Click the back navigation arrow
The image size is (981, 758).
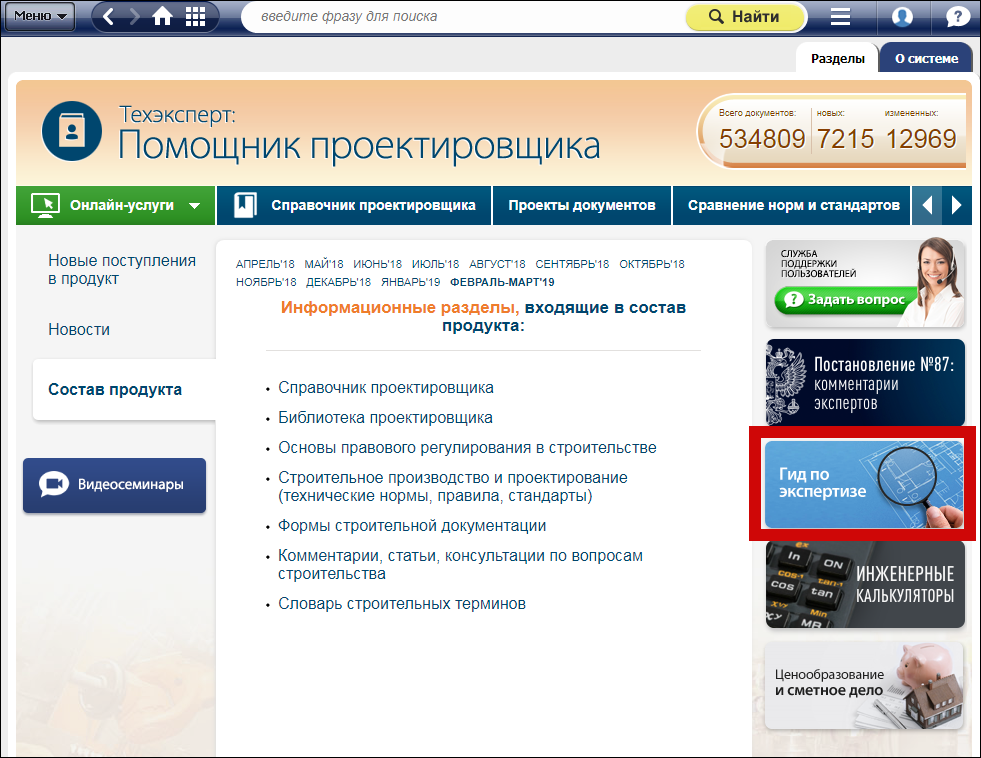point(108,17)
